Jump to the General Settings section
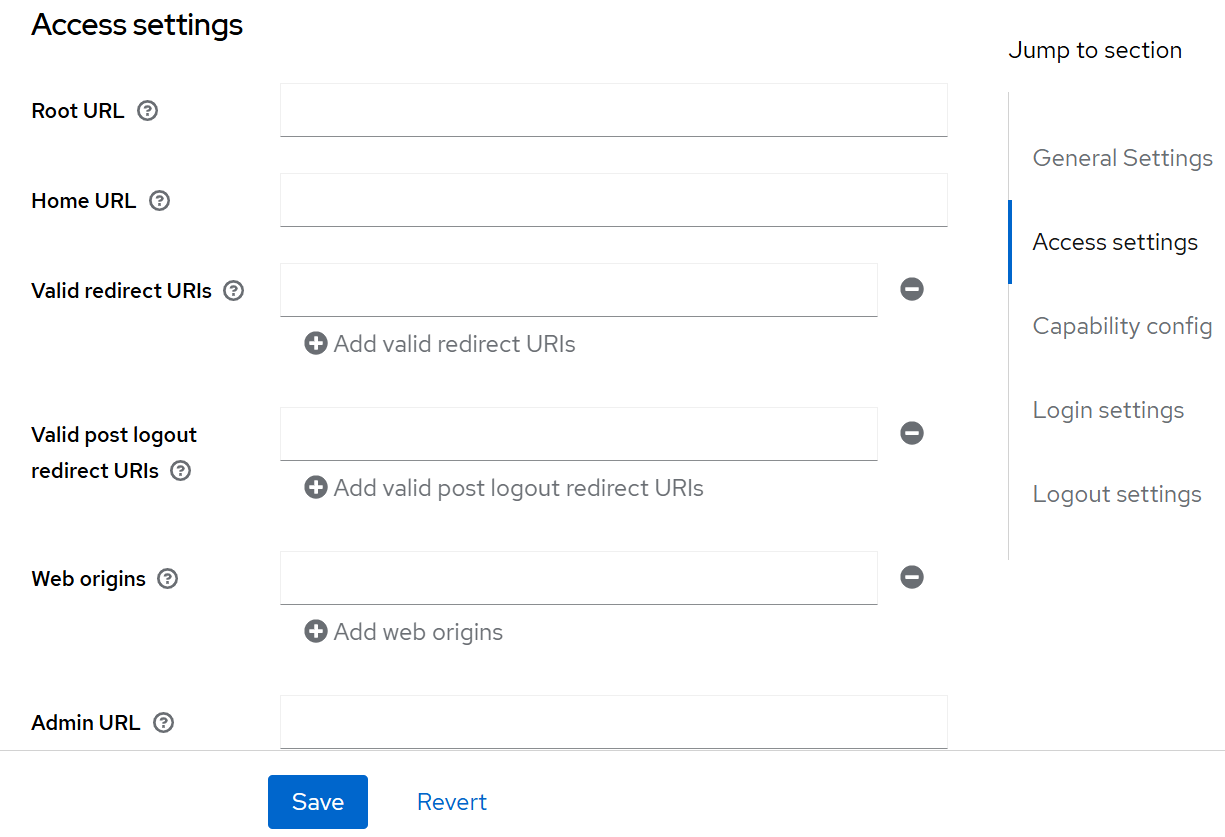The height and width of the screenshot is (837, 1225). tap(1122, 157)
